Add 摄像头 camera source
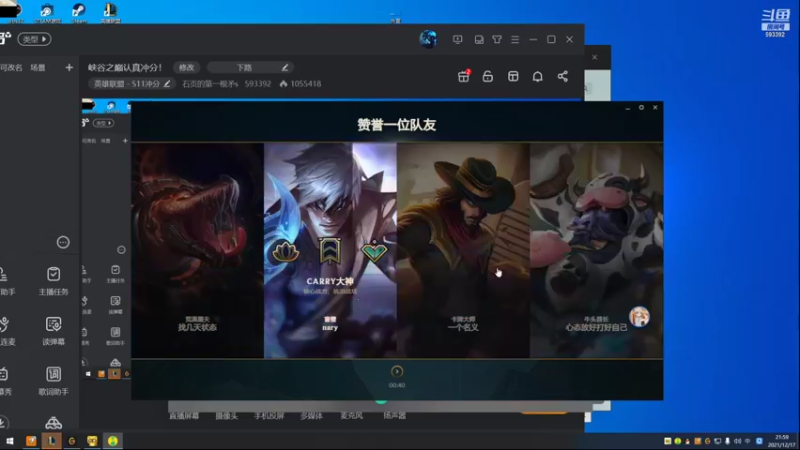The height and width of the screenshot is (450, 800). [227, 416]
